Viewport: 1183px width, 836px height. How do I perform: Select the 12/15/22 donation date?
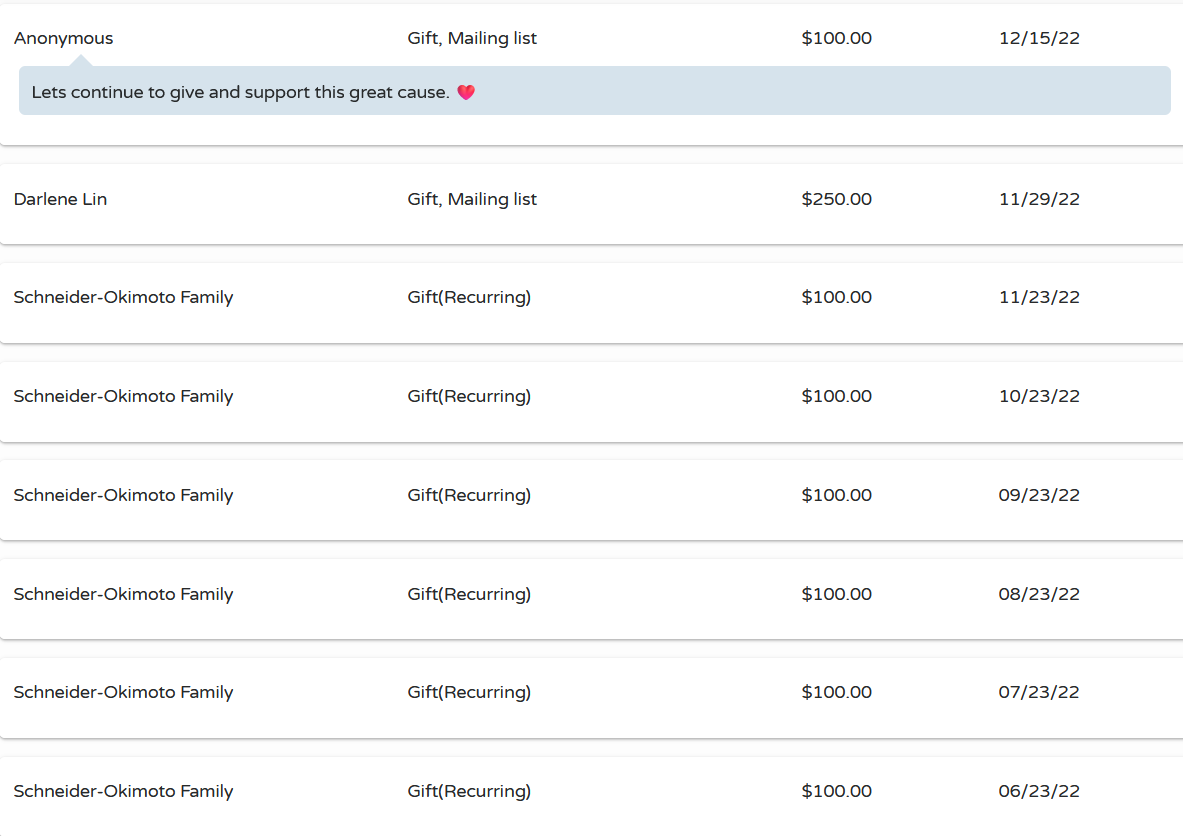coord(1039,38)
